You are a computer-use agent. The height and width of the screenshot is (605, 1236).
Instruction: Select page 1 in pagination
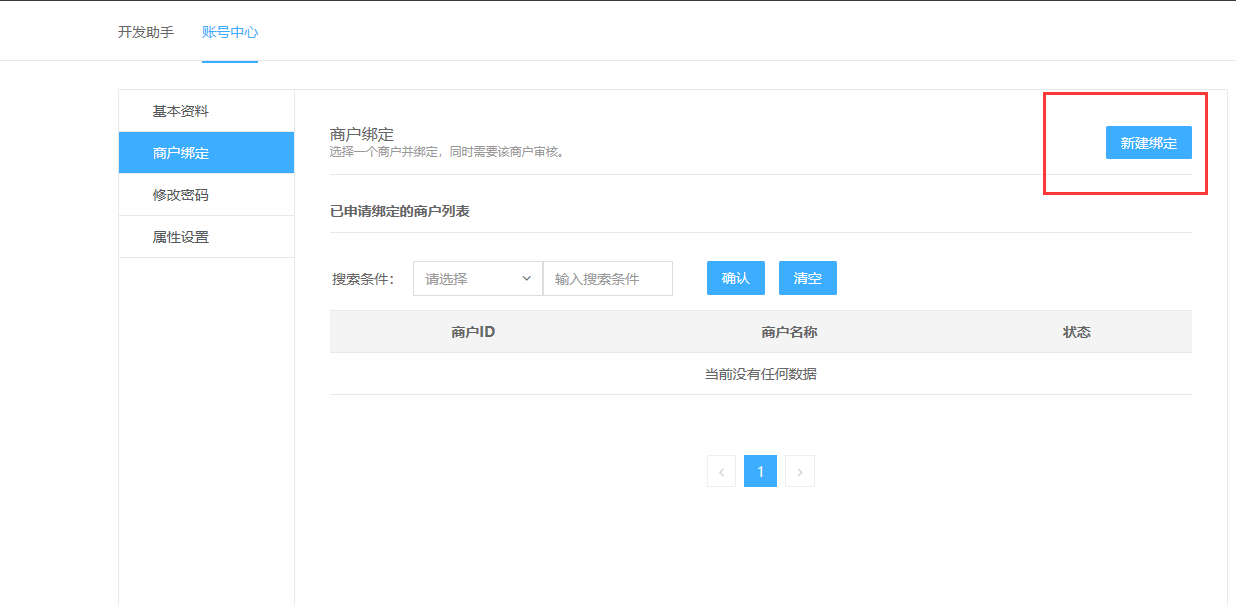tap(760, 471)
